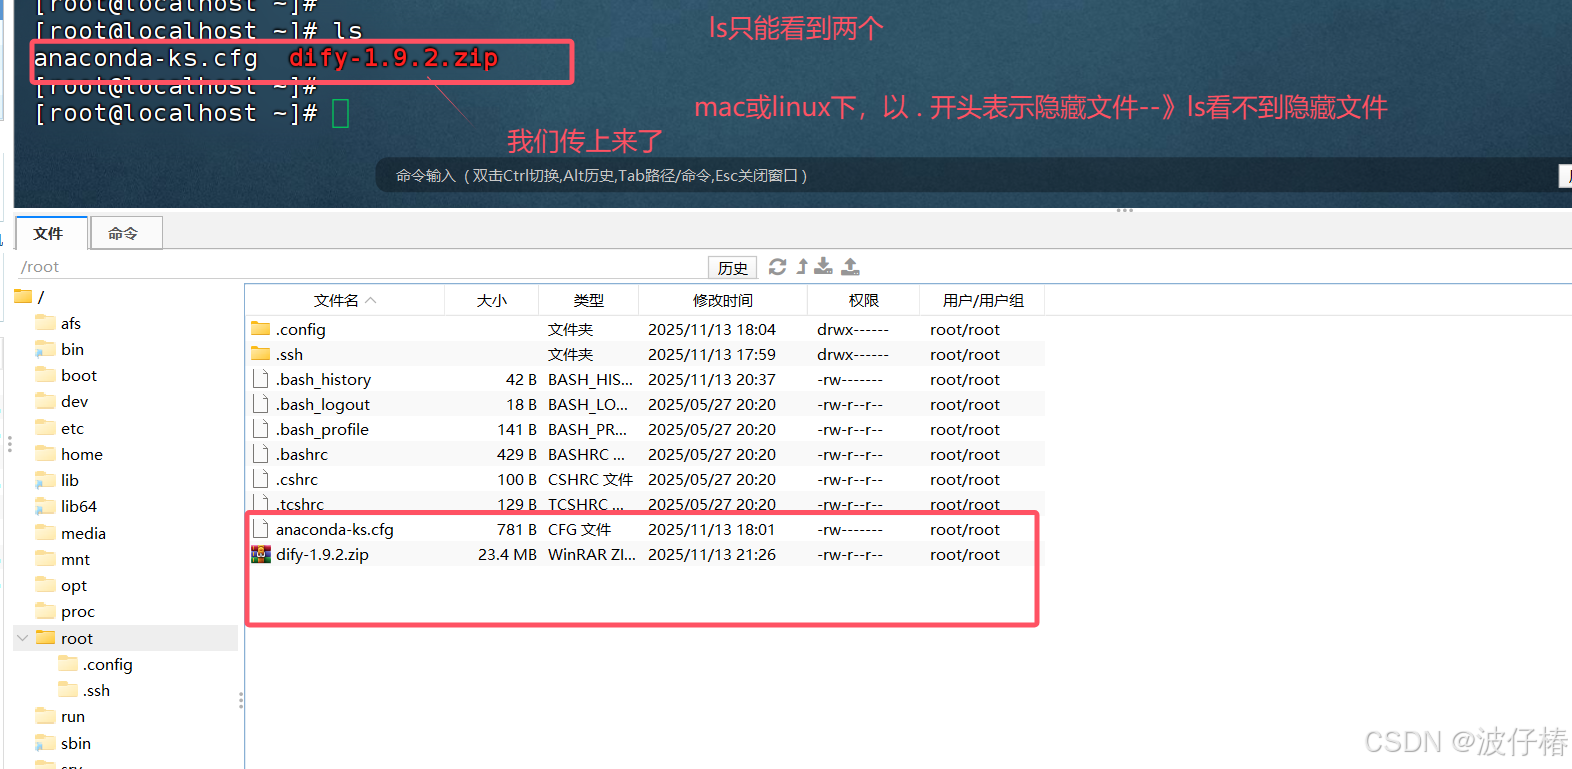
Task: Click the WinRAR icon of dify-1.9.2.zip
Action: 261,554
